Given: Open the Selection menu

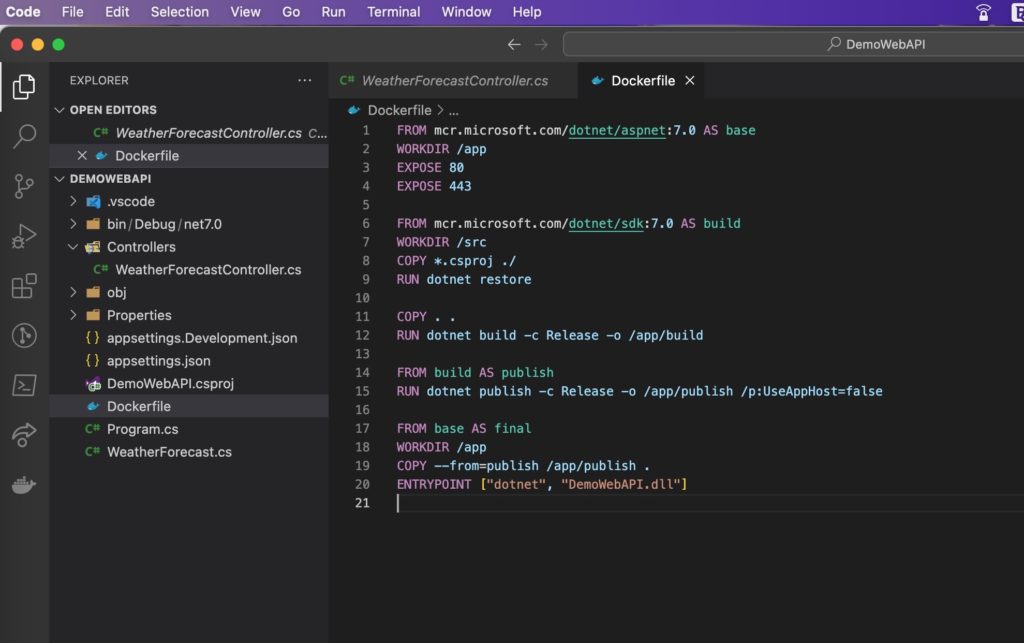Looking at the screenshot, I should (x=180, y=12).
